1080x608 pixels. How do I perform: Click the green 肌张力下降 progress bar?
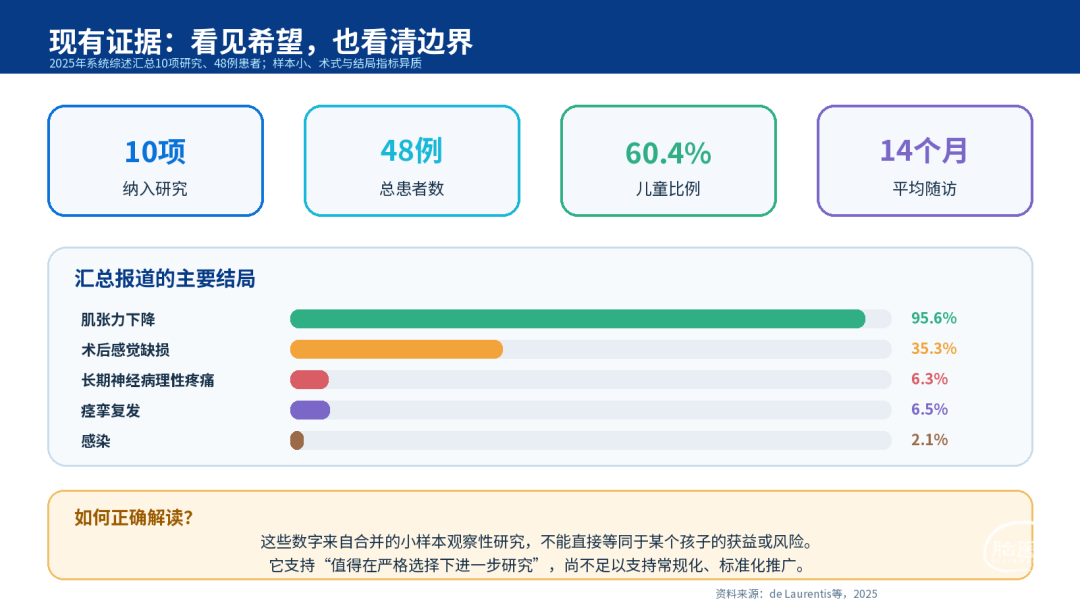coord(577,318)
